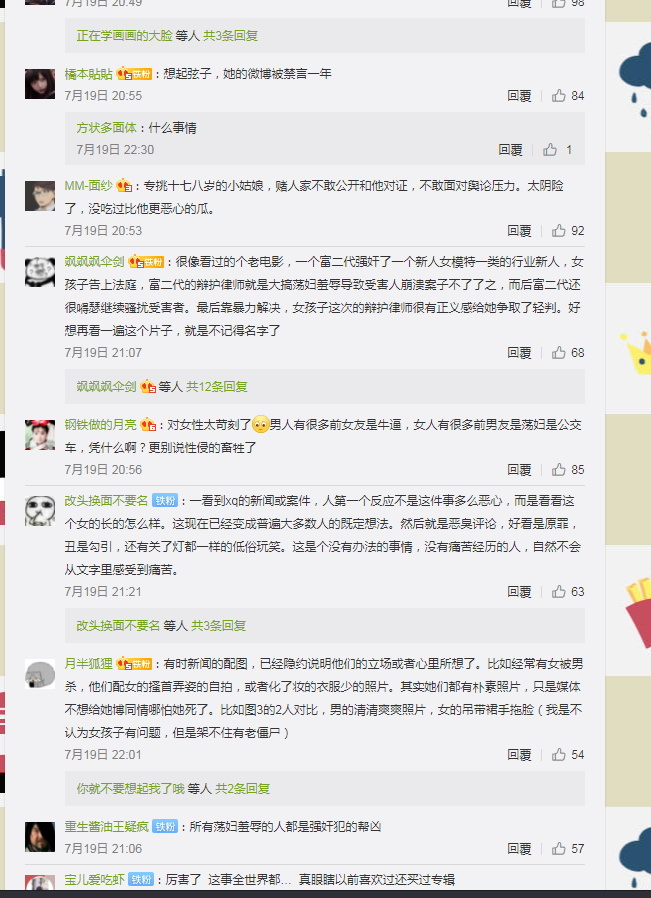Click the thumbs-up on MM-面纱's comment
Screen dimensions: 651x898
pos(559,231)
